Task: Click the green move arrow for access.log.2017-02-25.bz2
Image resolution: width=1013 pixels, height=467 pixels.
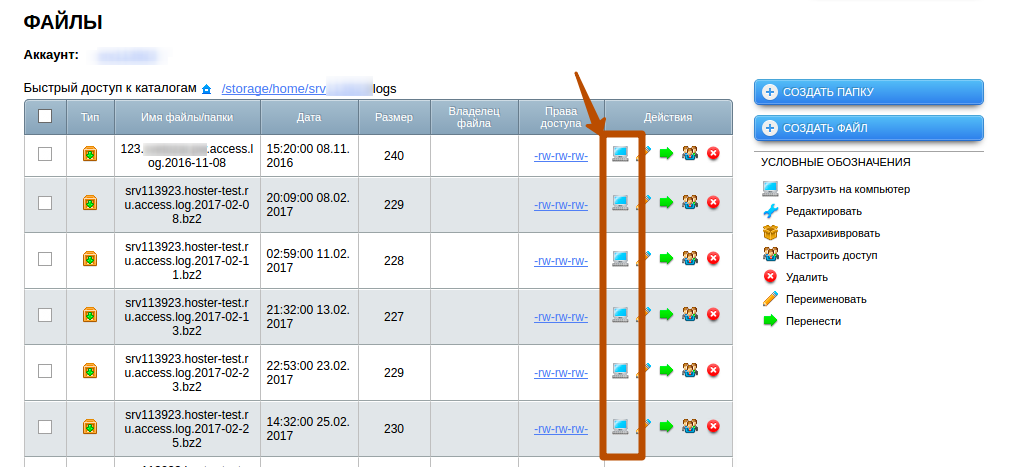Action: tap(666, 427)
